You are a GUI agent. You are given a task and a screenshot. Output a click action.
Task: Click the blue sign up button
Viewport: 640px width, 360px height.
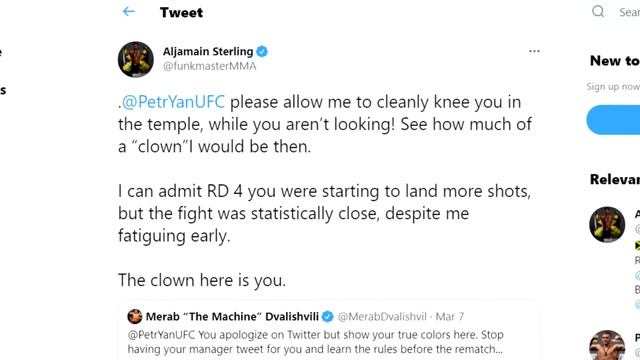point(613,120)
